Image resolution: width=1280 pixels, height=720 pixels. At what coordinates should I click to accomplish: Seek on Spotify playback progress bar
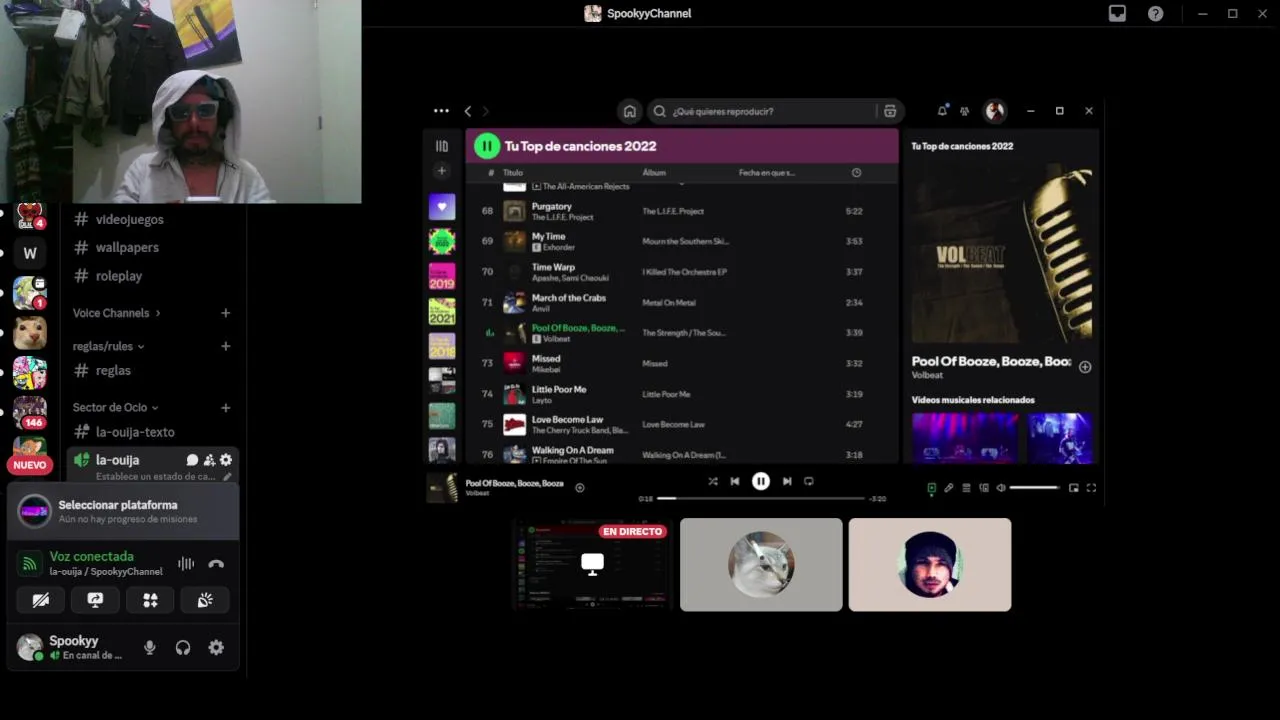pyautogui.click(x=761, y=498)
